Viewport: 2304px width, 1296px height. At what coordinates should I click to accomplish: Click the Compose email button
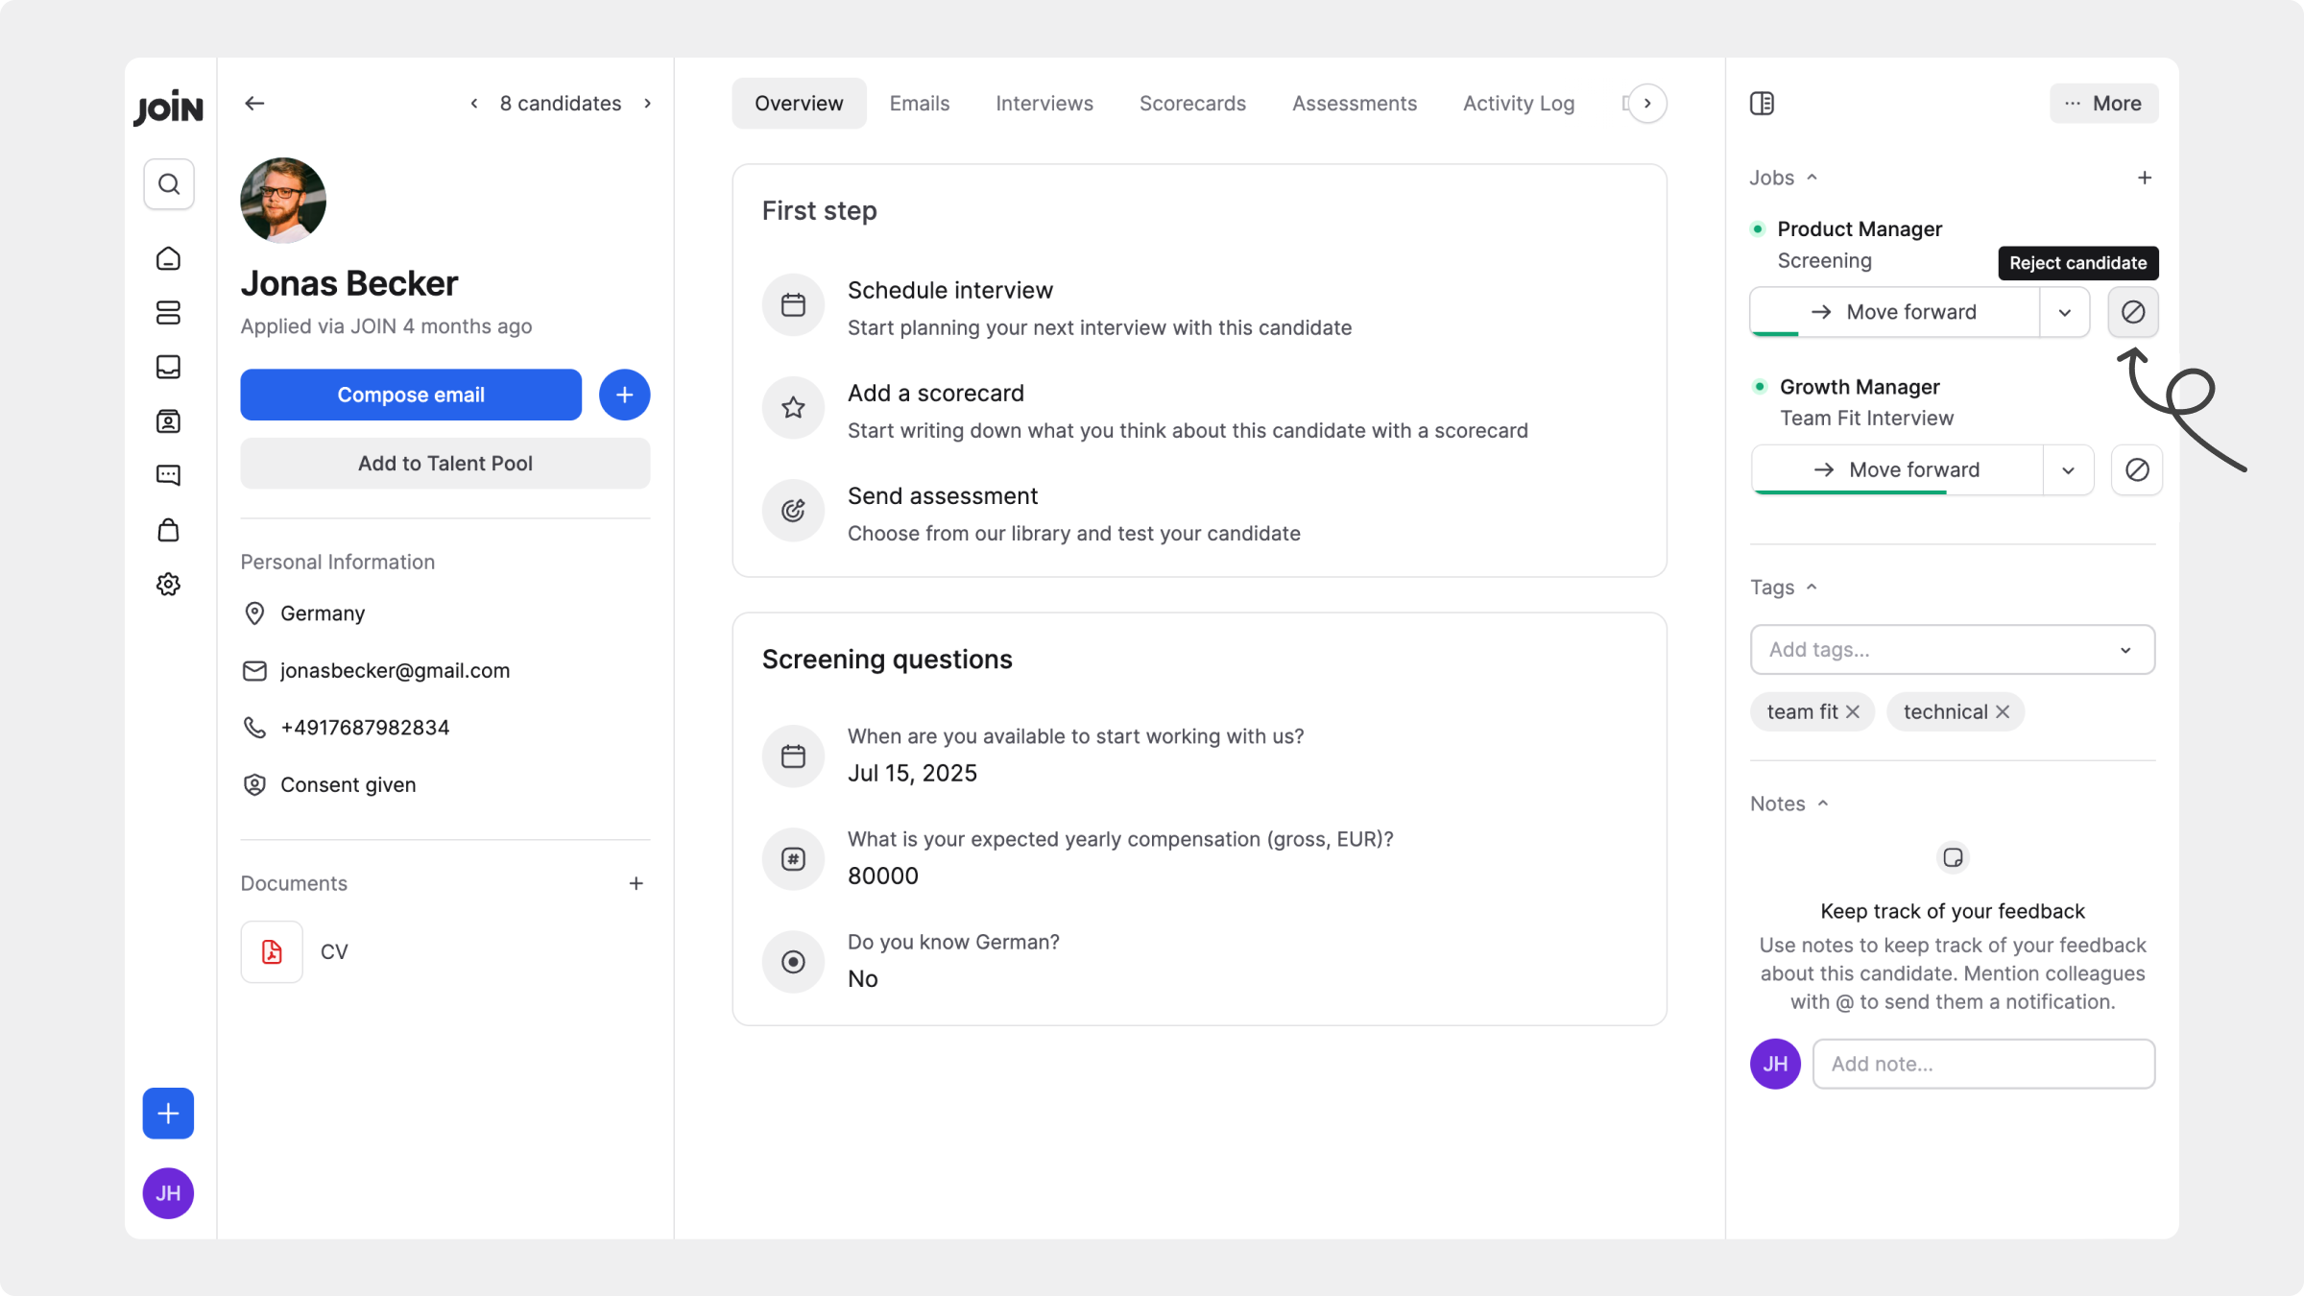click(x=410, y=395)
